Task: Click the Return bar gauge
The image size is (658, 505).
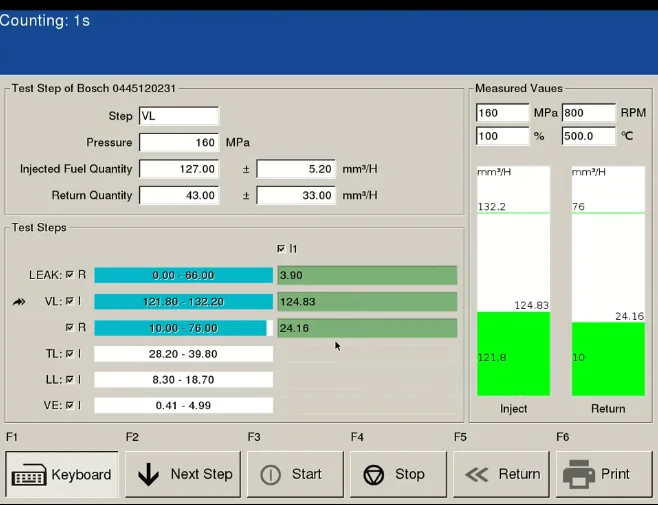Action: tap(608, 281)
